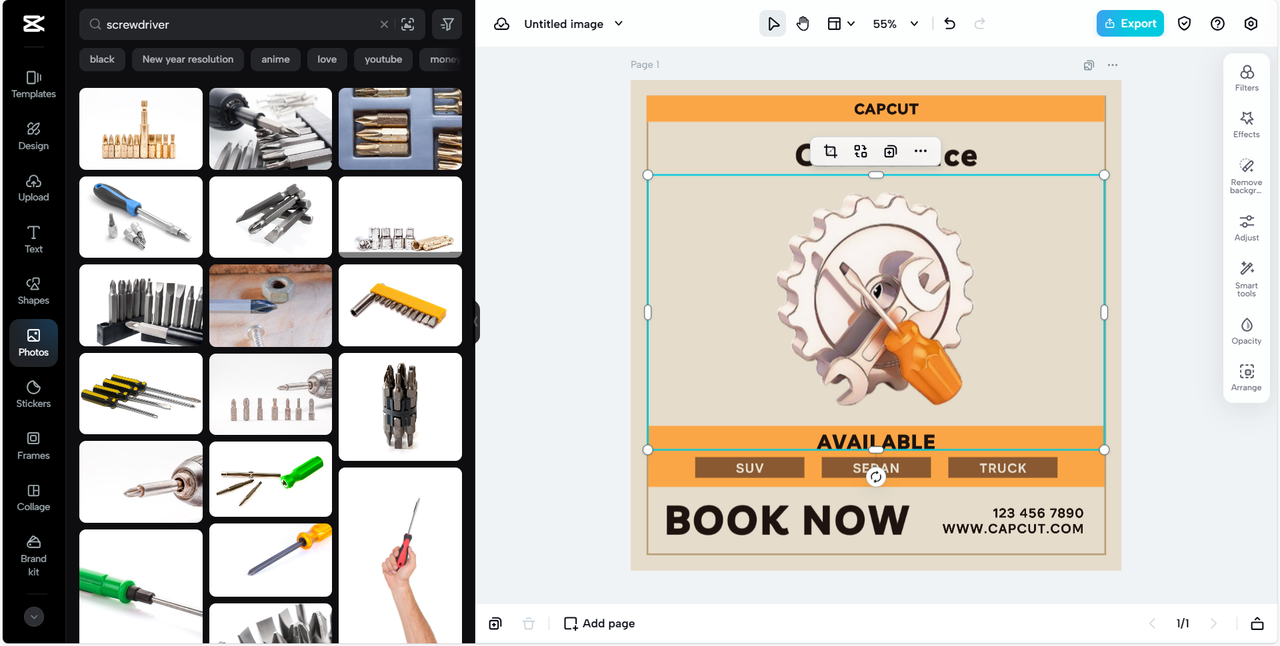Open the settings gear icon
Screen dimensions: 1280x646
[1251, 24]
